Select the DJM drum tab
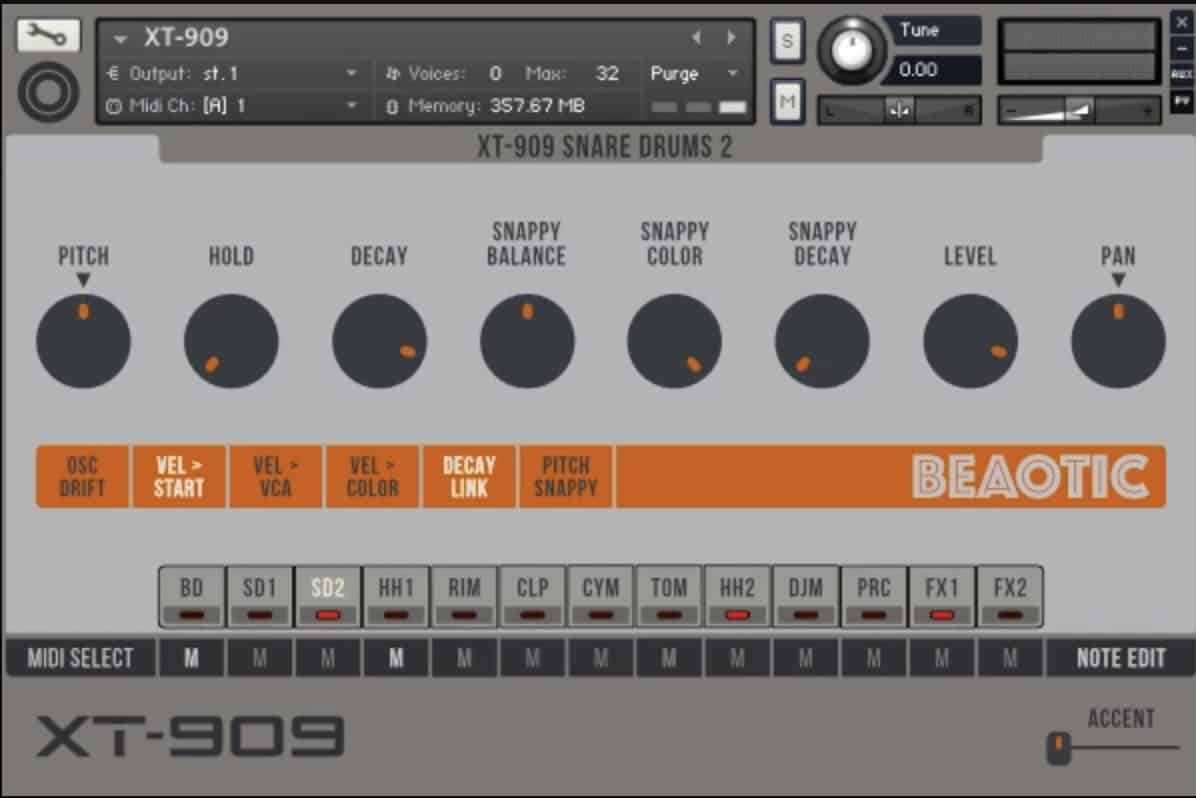 click(805, 597)
